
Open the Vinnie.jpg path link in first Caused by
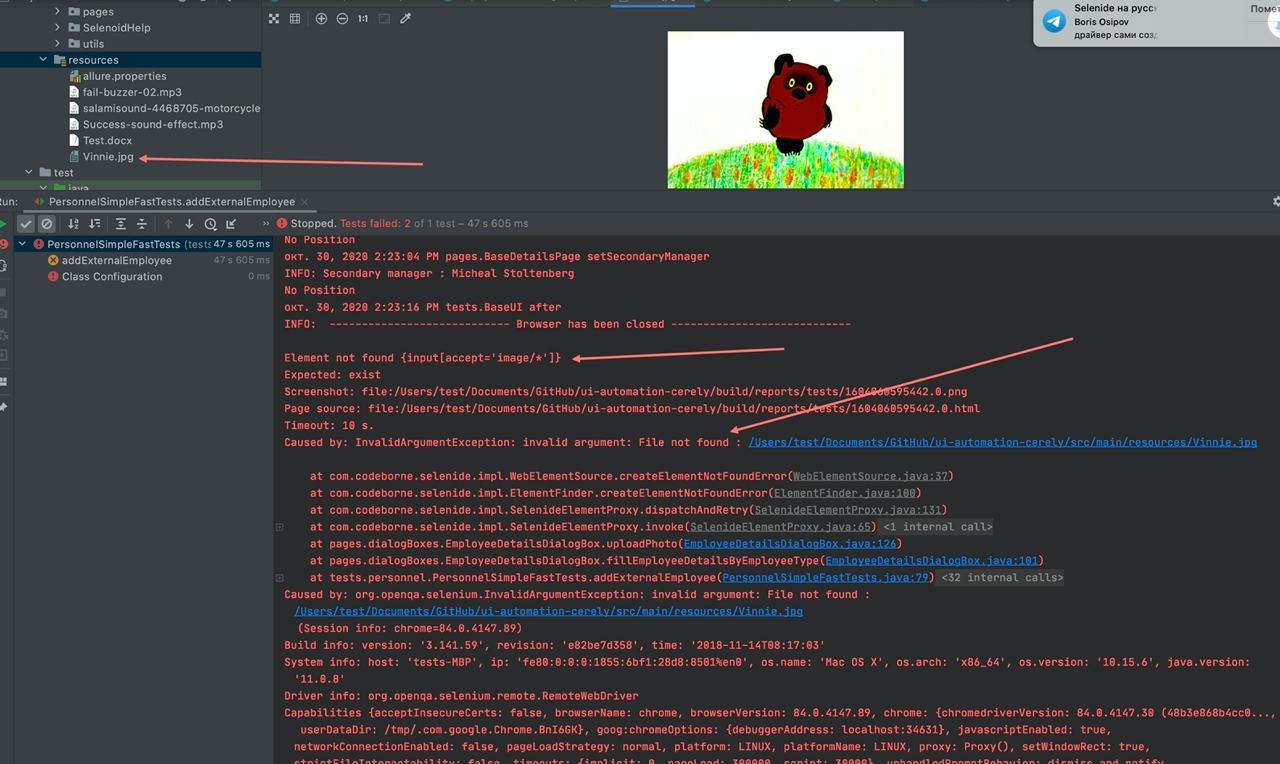tap(1002, 442)
